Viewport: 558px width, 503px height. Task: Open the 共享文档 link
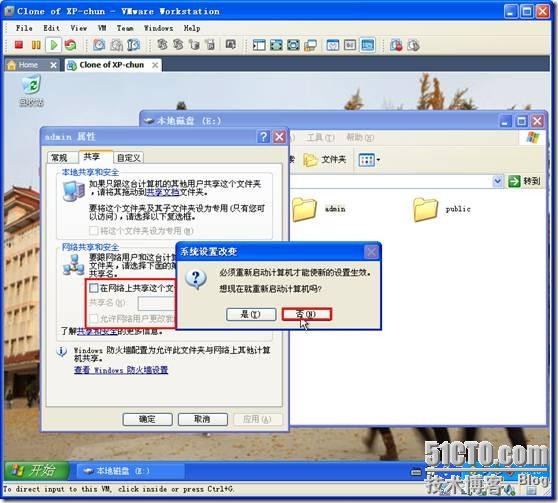163,193
